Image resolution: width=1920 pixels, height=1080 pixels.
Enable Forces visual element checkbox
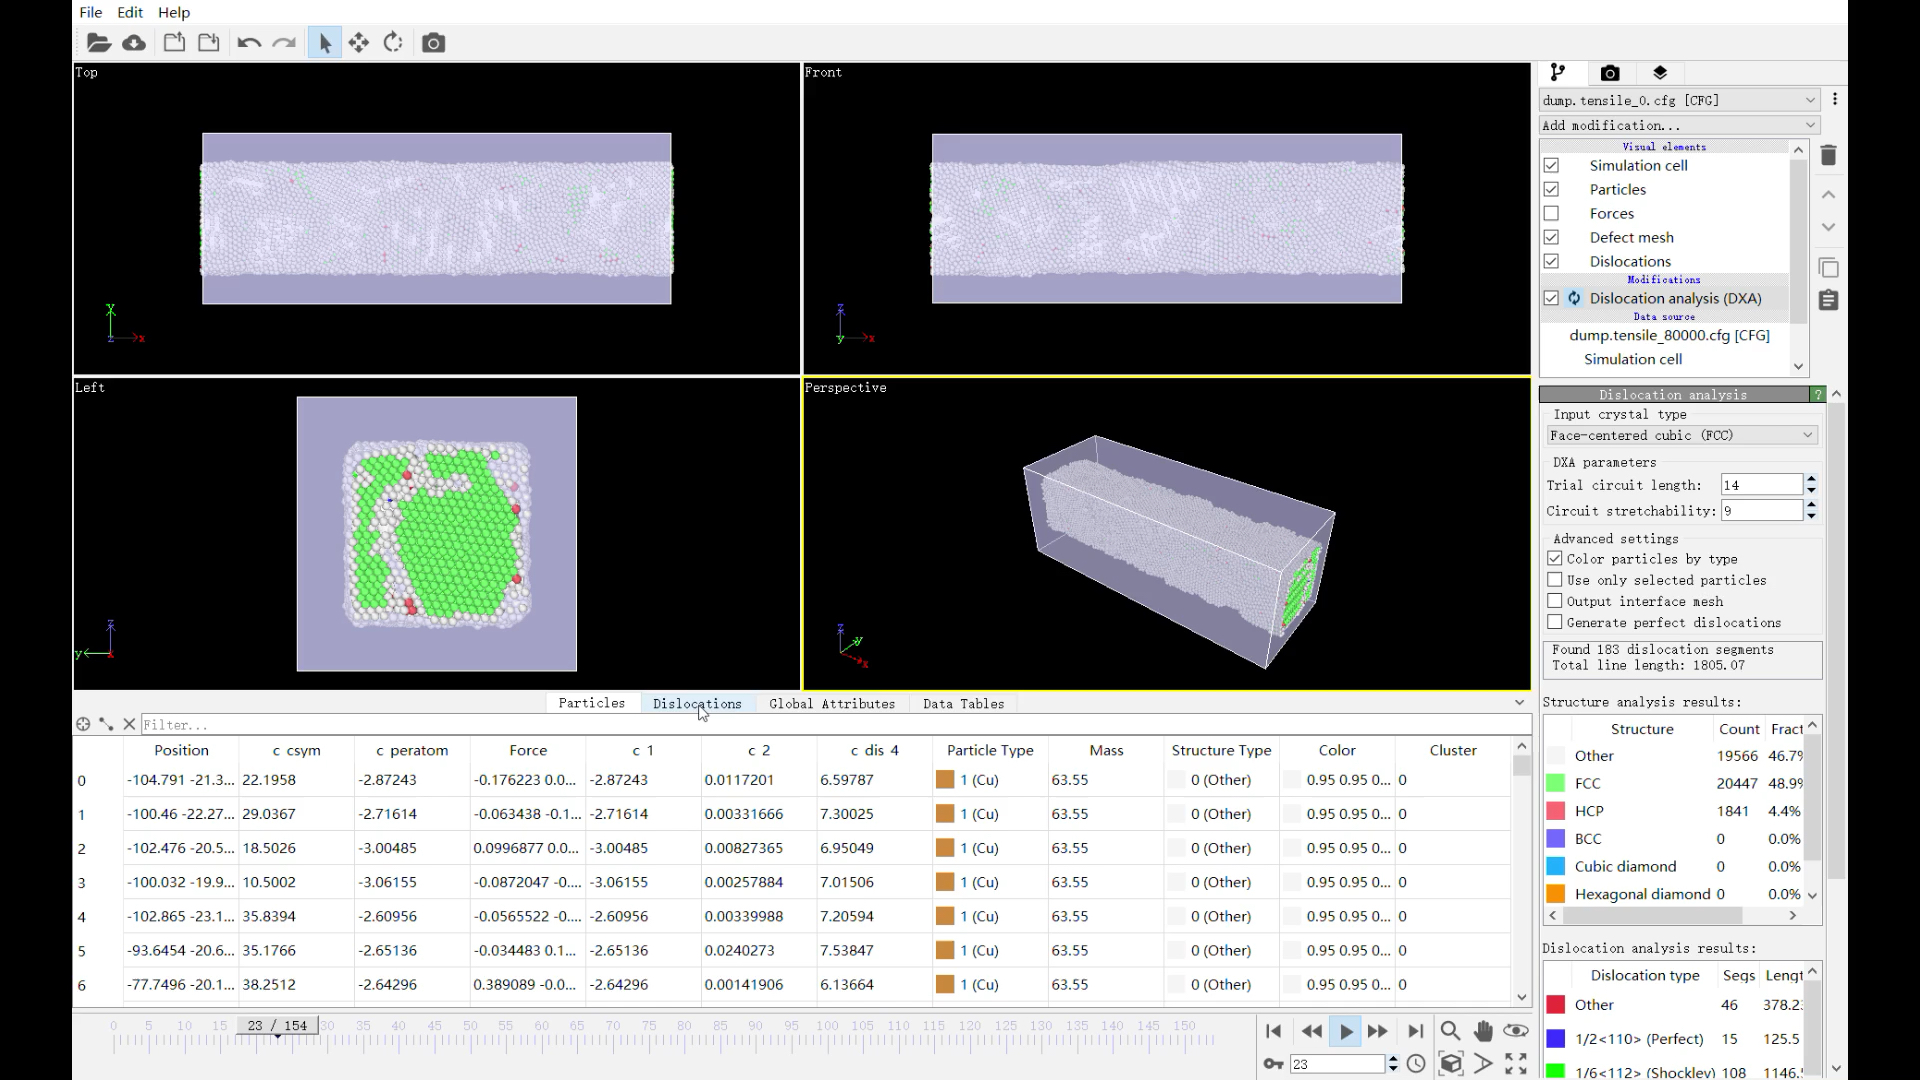pos(1551,213)
